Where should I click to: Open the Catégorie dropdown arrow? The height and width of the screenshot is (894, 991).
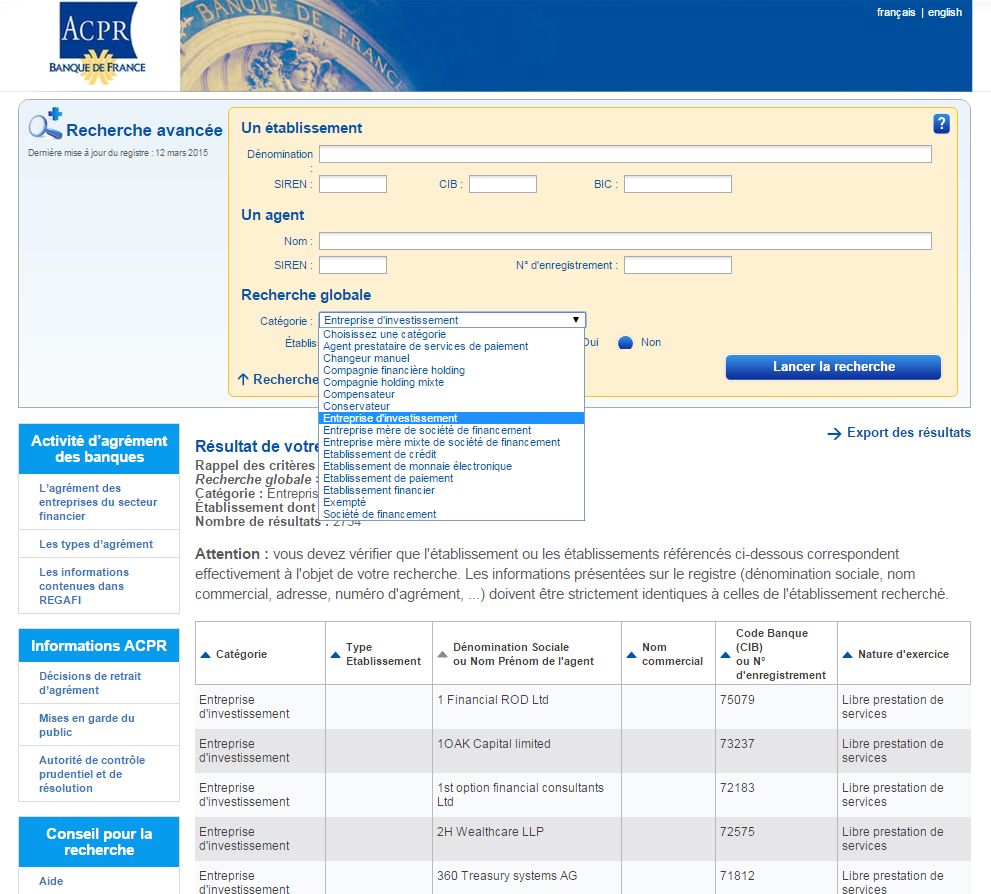point(576,320)
